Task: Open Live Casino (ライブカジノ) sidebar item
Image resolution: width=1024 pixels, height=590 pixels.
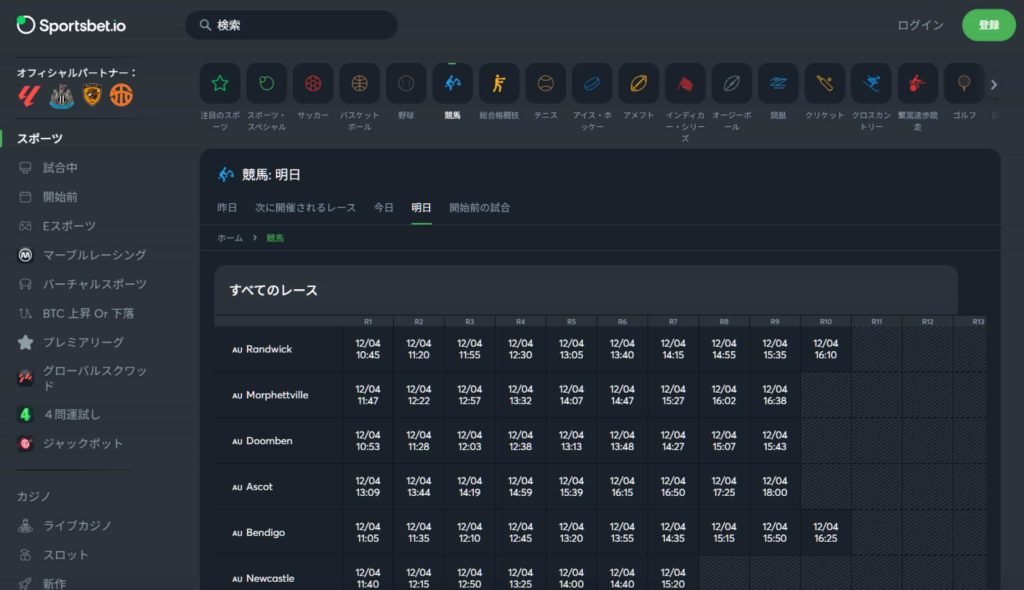Action: click(x=77, y=526)
